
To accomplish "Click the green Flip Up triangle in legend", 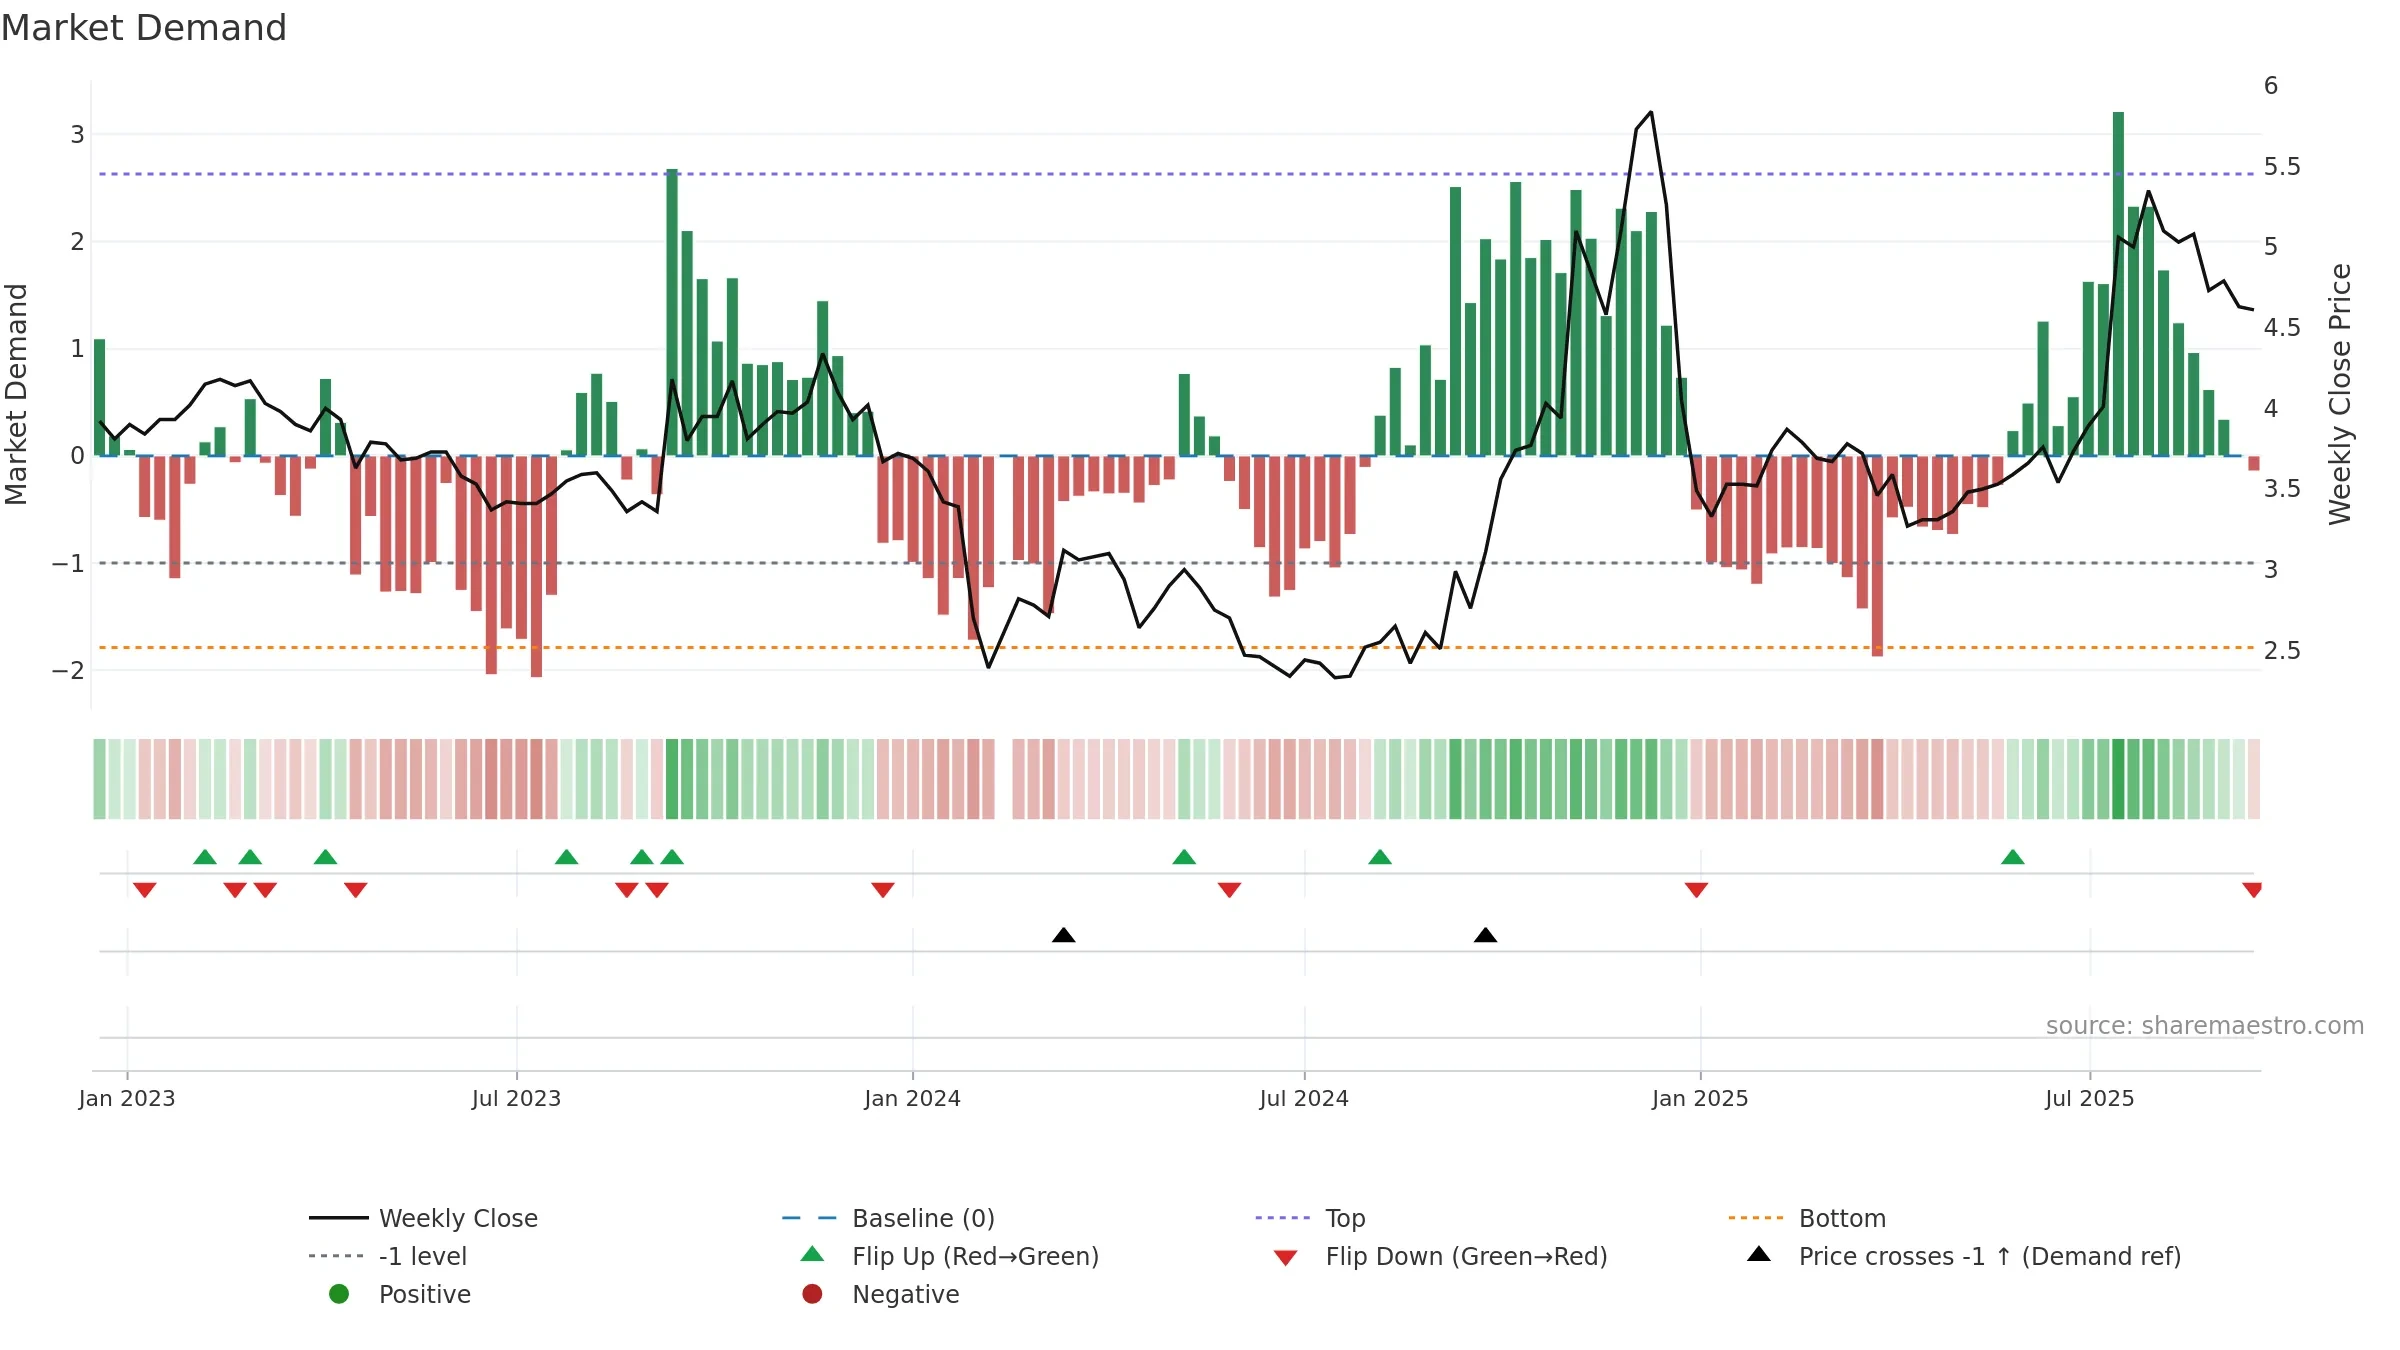I will coord(813,1254).
